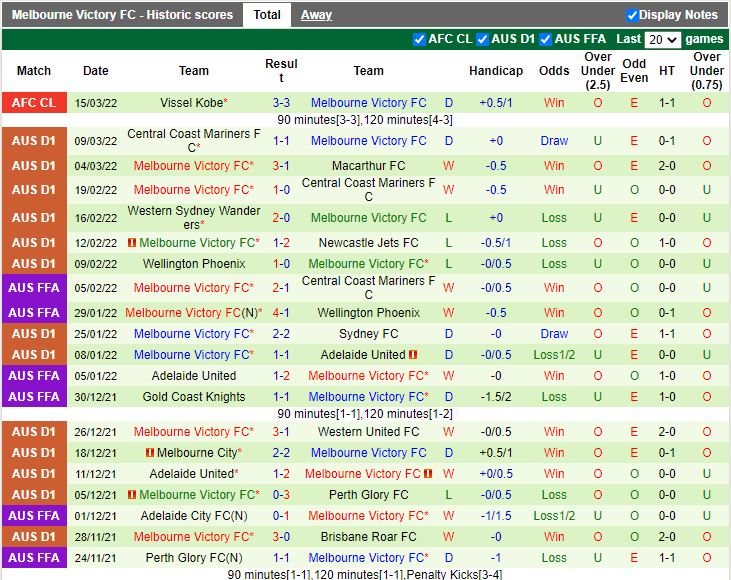The width and height of the screenshot is (731, 580).
Task: Click Newcastle Jets FC team name
Action: [368, 242]
